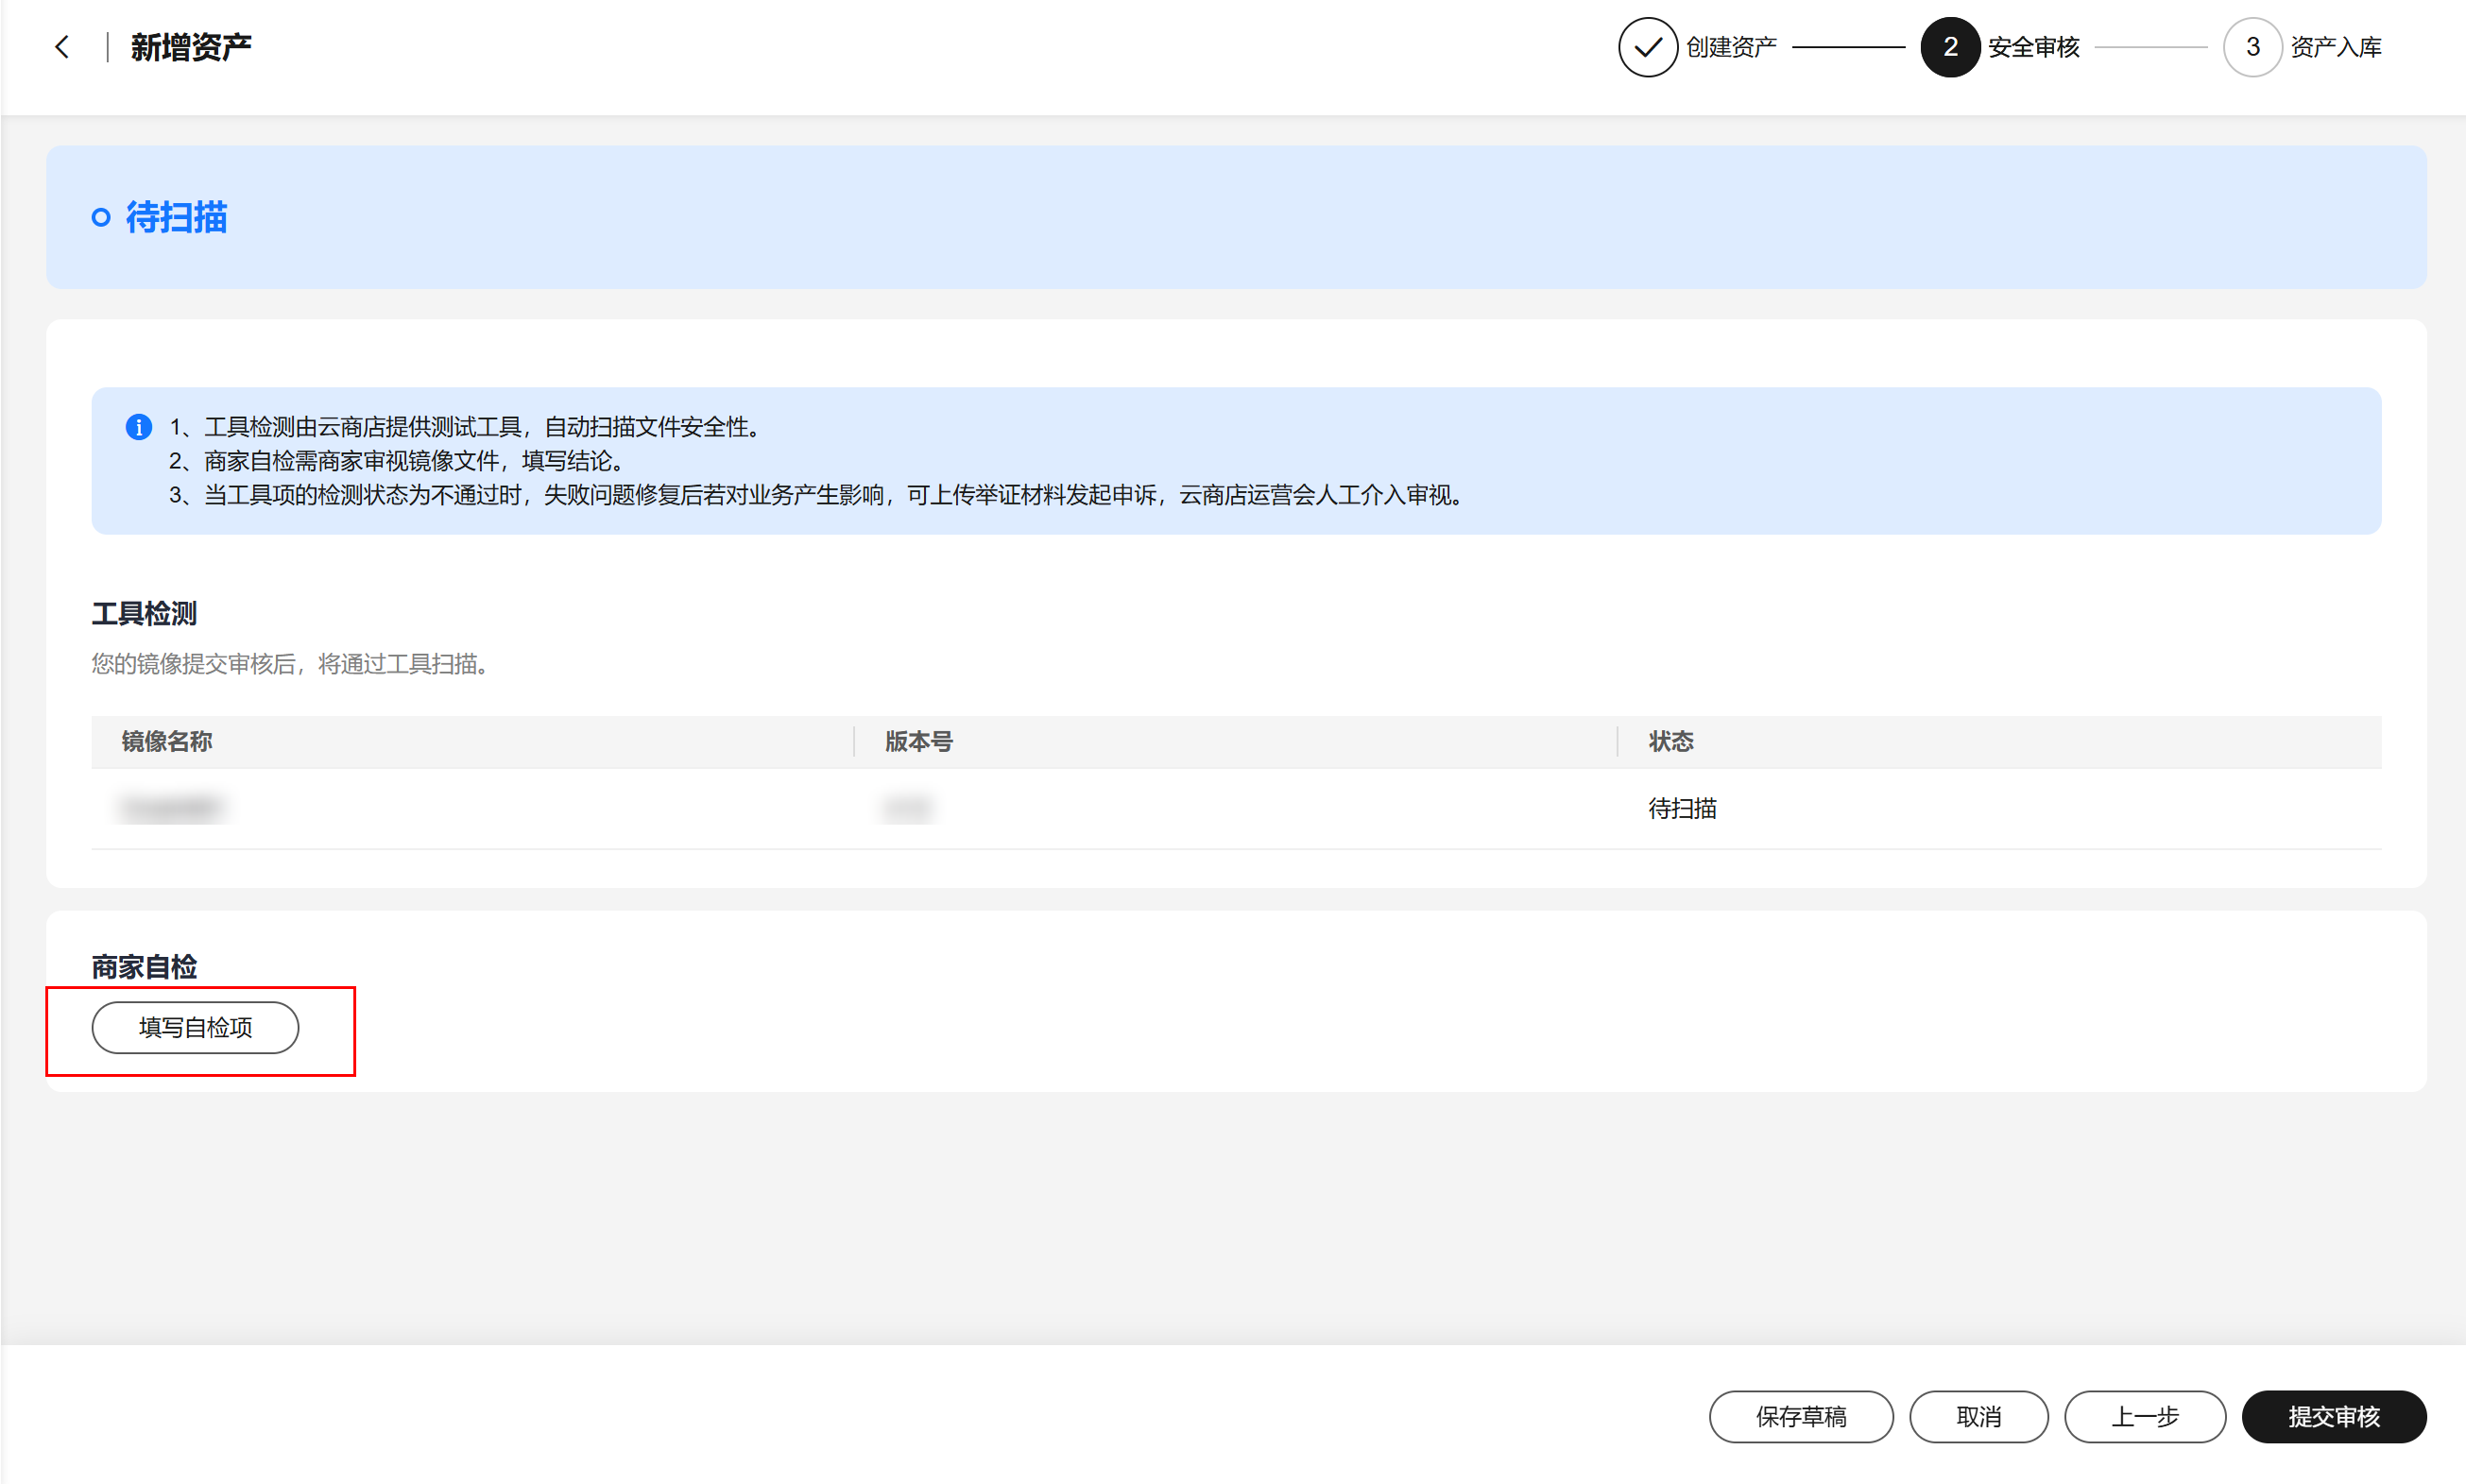Screen dimensions: 2466x1484
Task: Select the 创建资产 step label
Action: (1731, 47)
